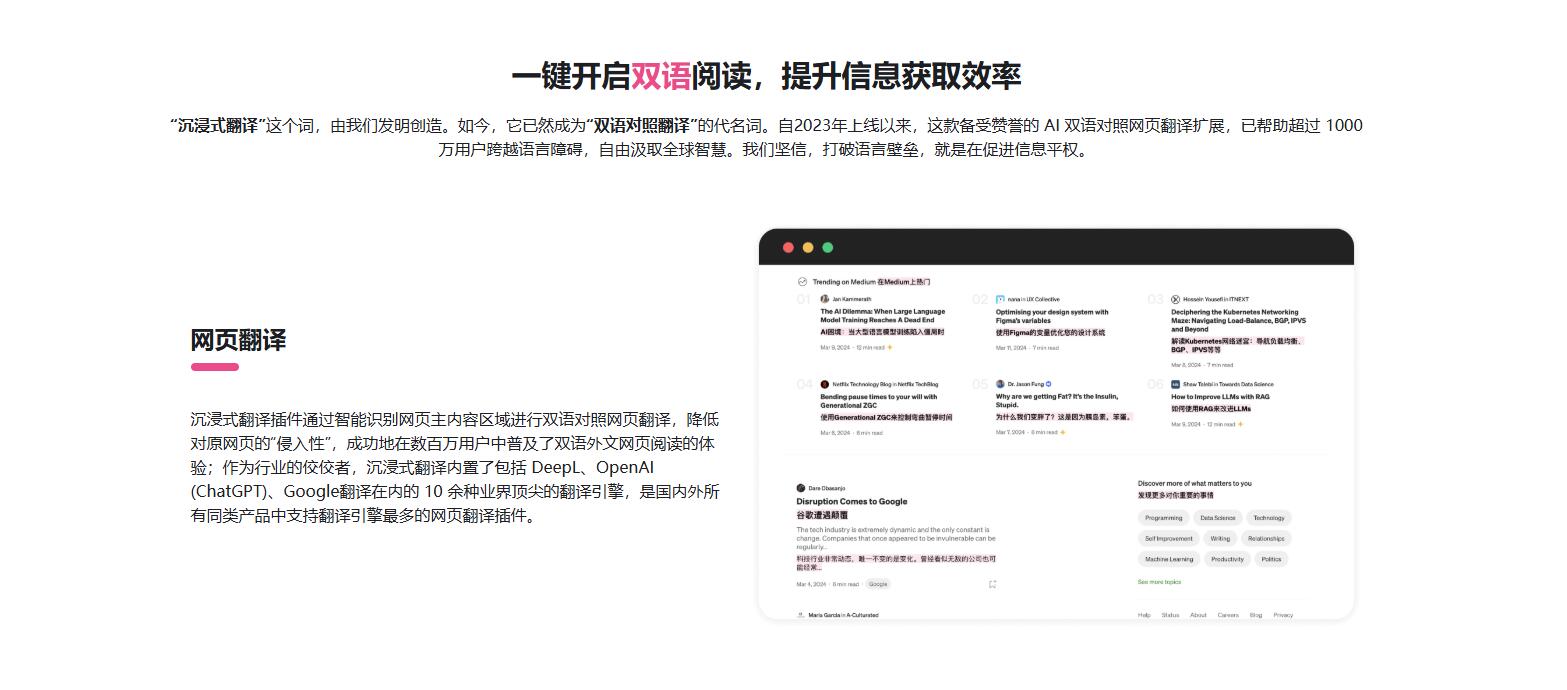Click bold “沉浸式翻译” in the intro paragraph

pos(218,126)
